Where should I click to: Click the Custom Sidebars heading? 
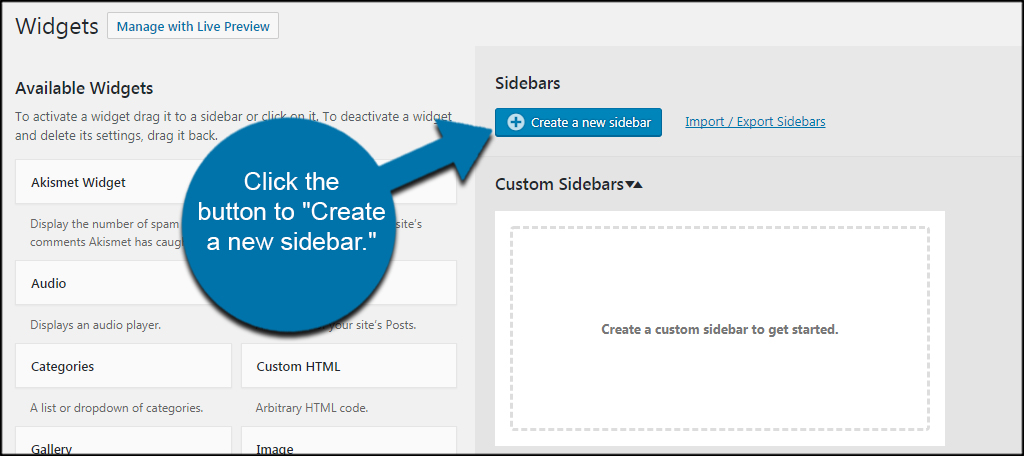(559, 185)
